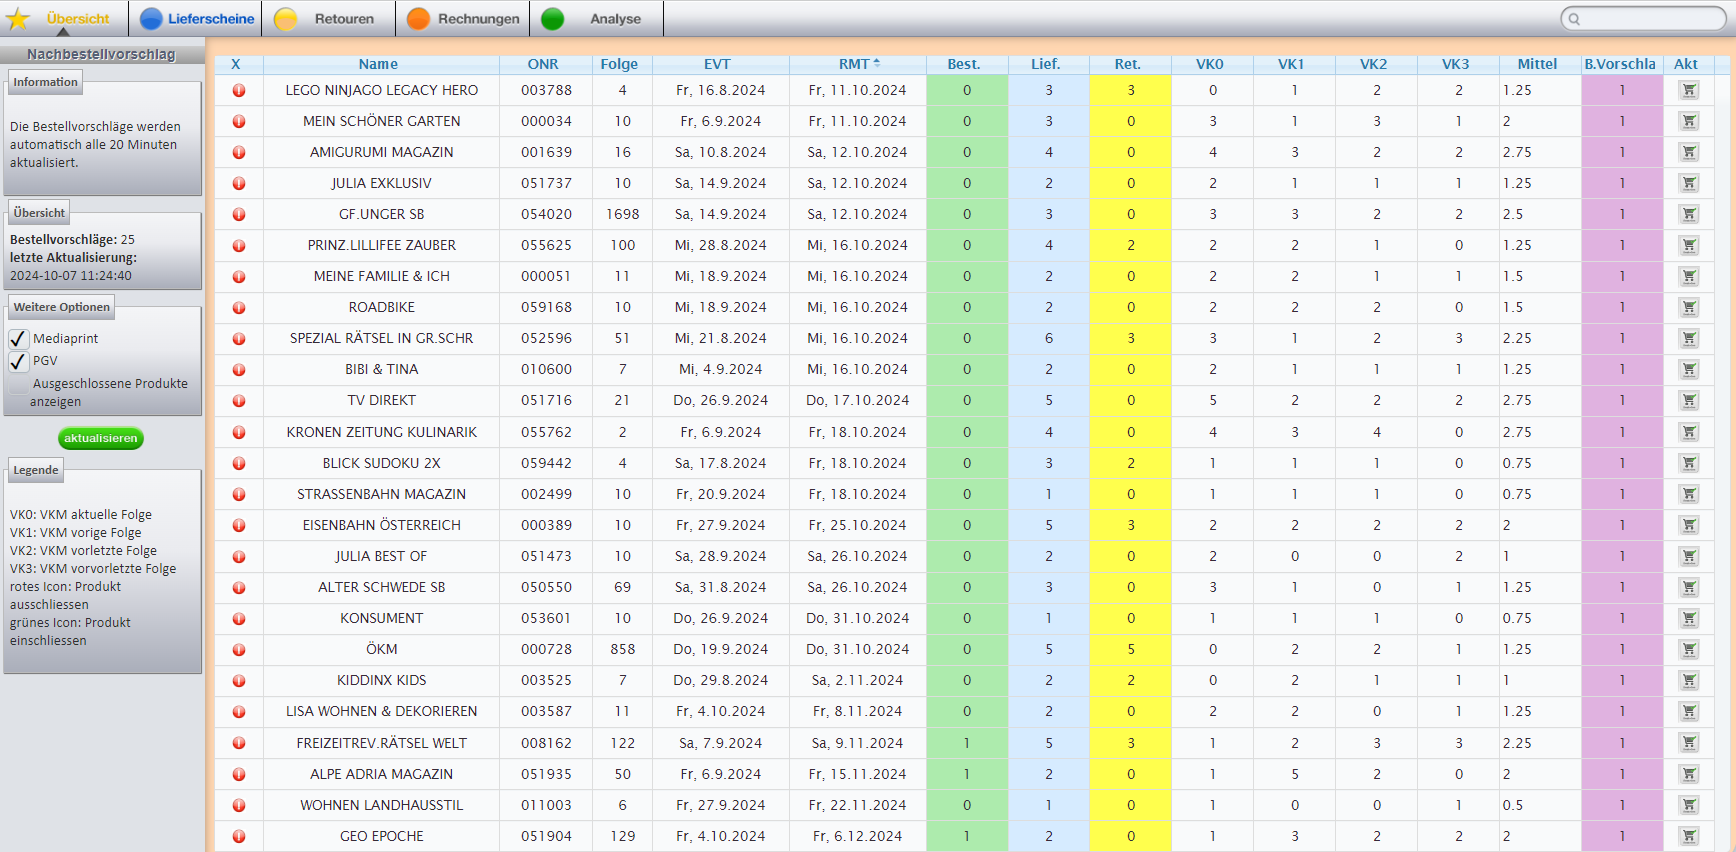Viewport: 1736px width, 852px height.
Task: Exclude the TV DIREKT product via red icon
Action: [x=239, y=401]
